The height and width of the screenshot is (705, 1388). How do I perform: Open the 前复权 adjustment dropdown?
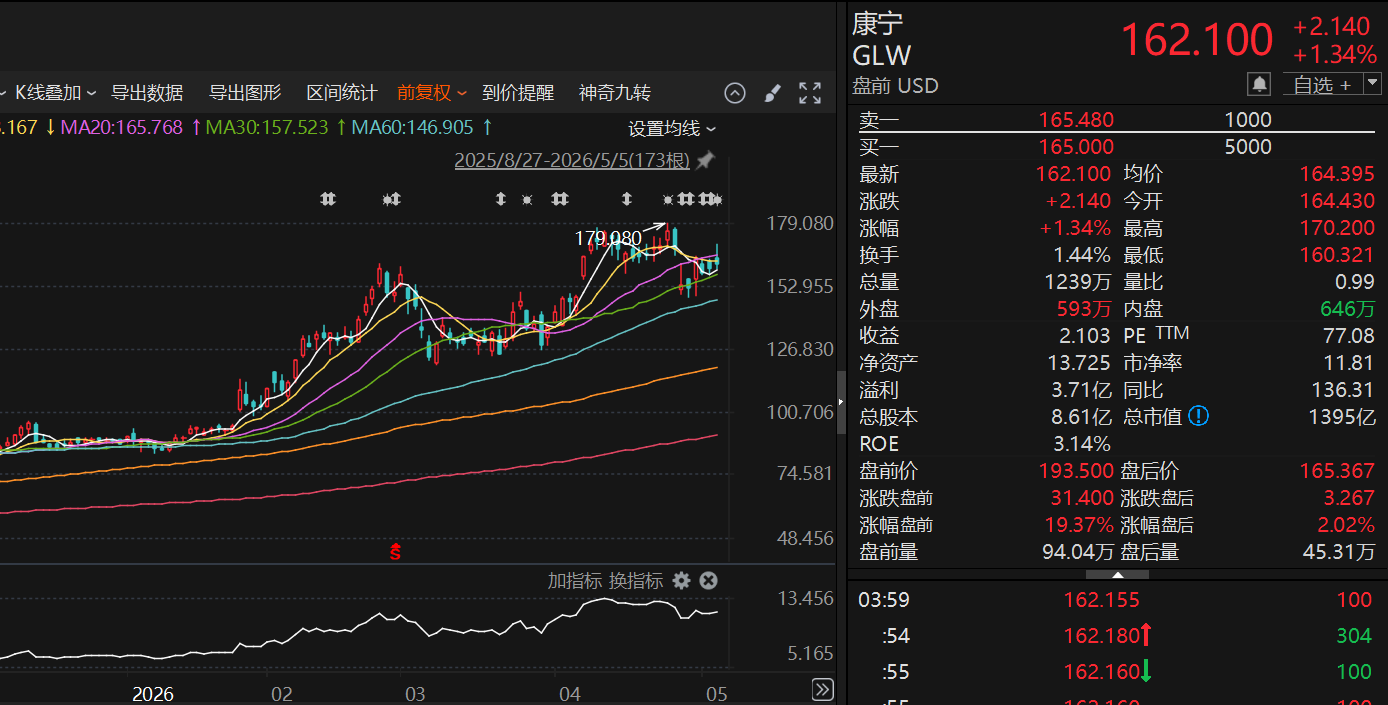(432, 93)
